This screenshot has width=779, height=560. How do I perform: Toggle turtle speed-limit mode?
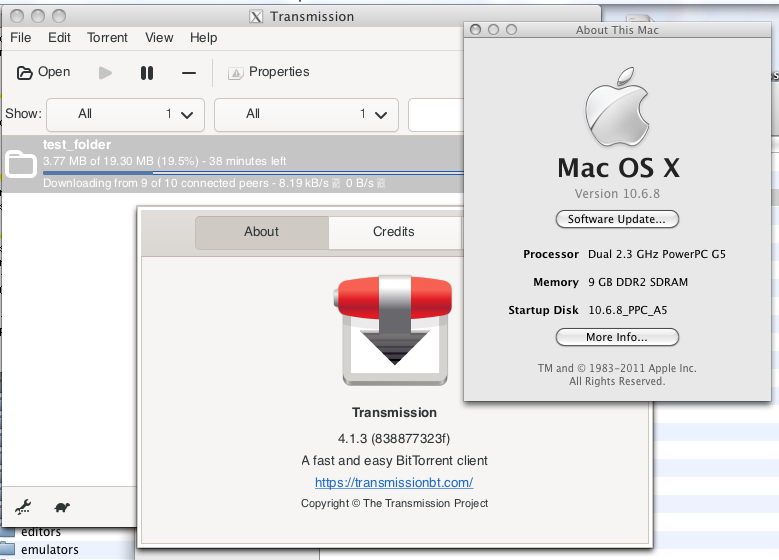pyautogui.click(x=62, y=507)
